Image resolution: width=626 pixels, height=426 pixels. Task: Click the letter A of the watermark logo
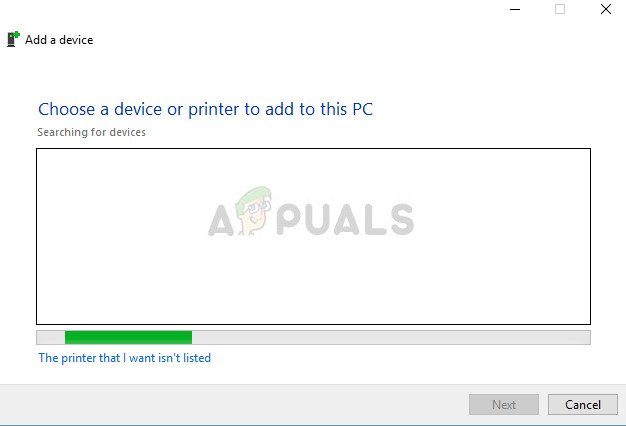221,220
